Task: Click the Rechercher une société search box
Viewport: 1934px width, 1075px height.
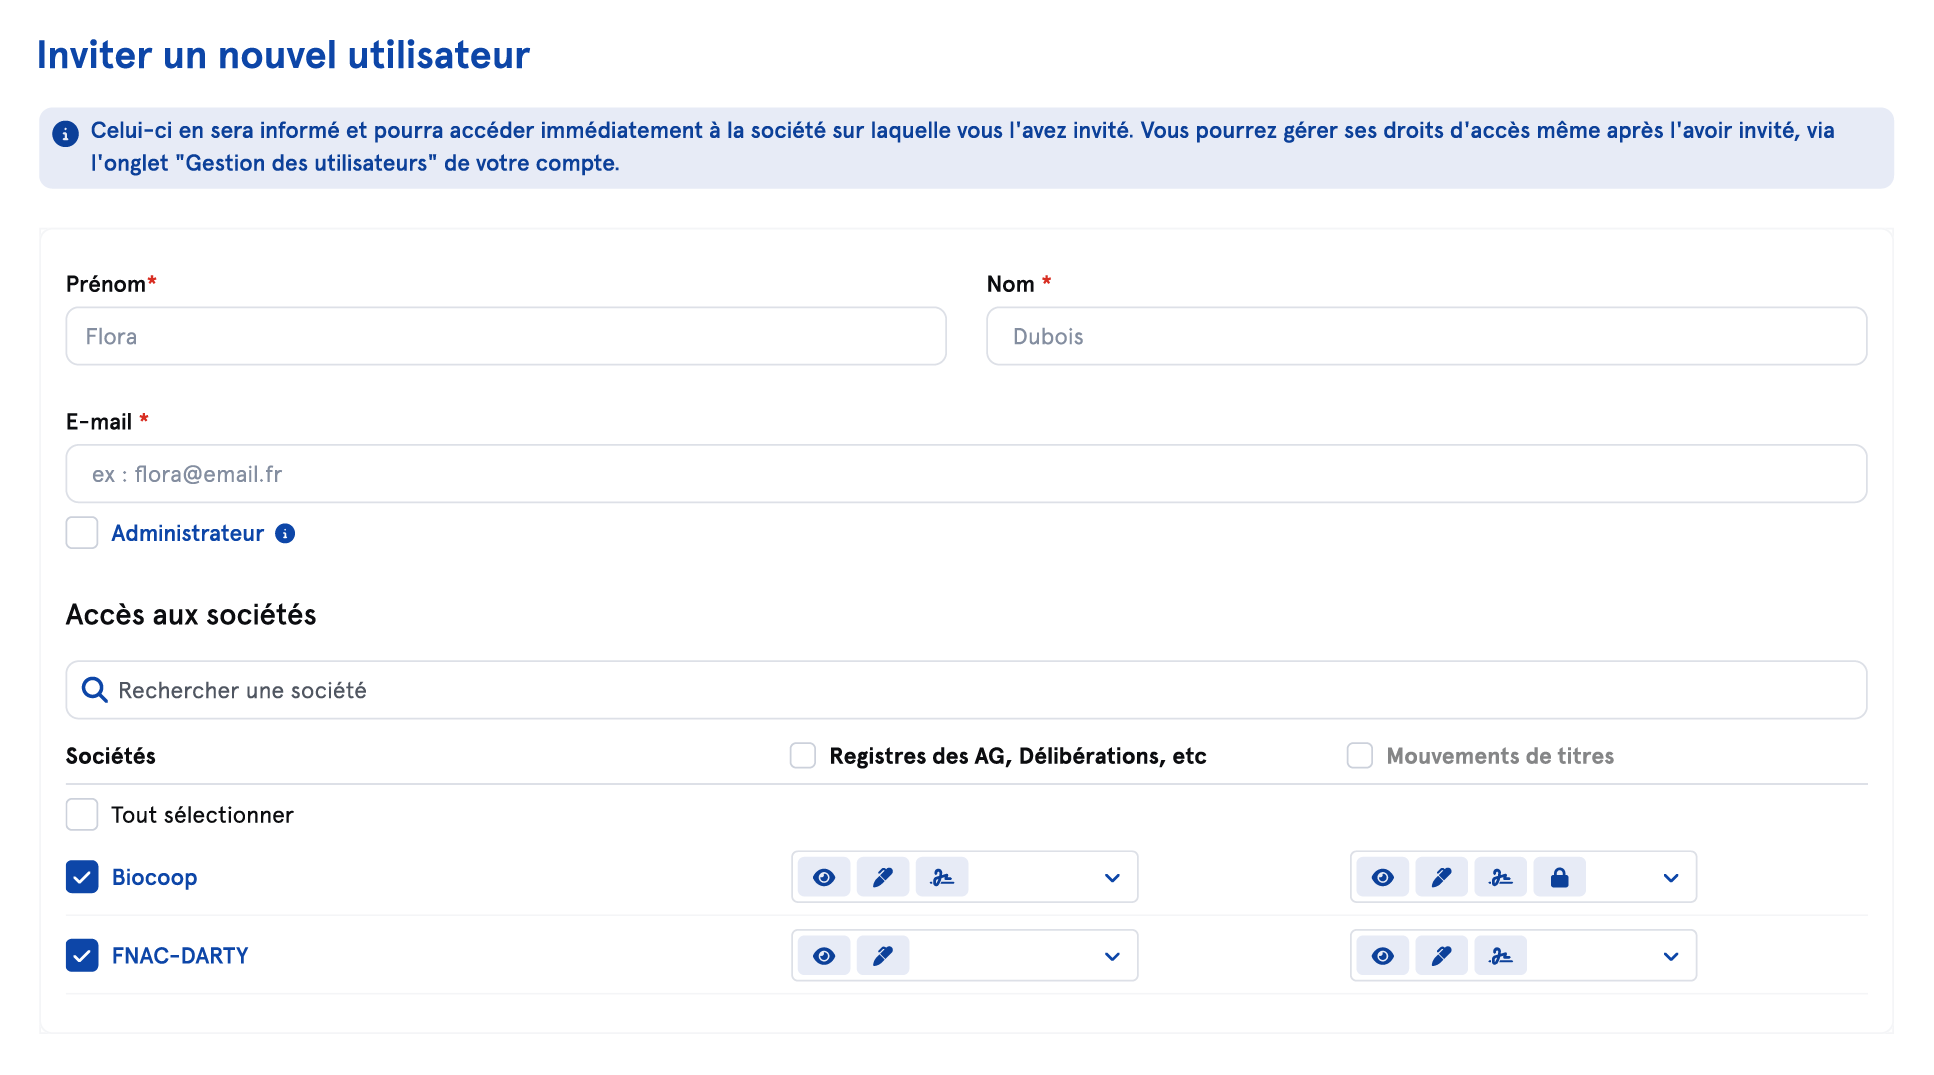Action: (x=966, y=690)
